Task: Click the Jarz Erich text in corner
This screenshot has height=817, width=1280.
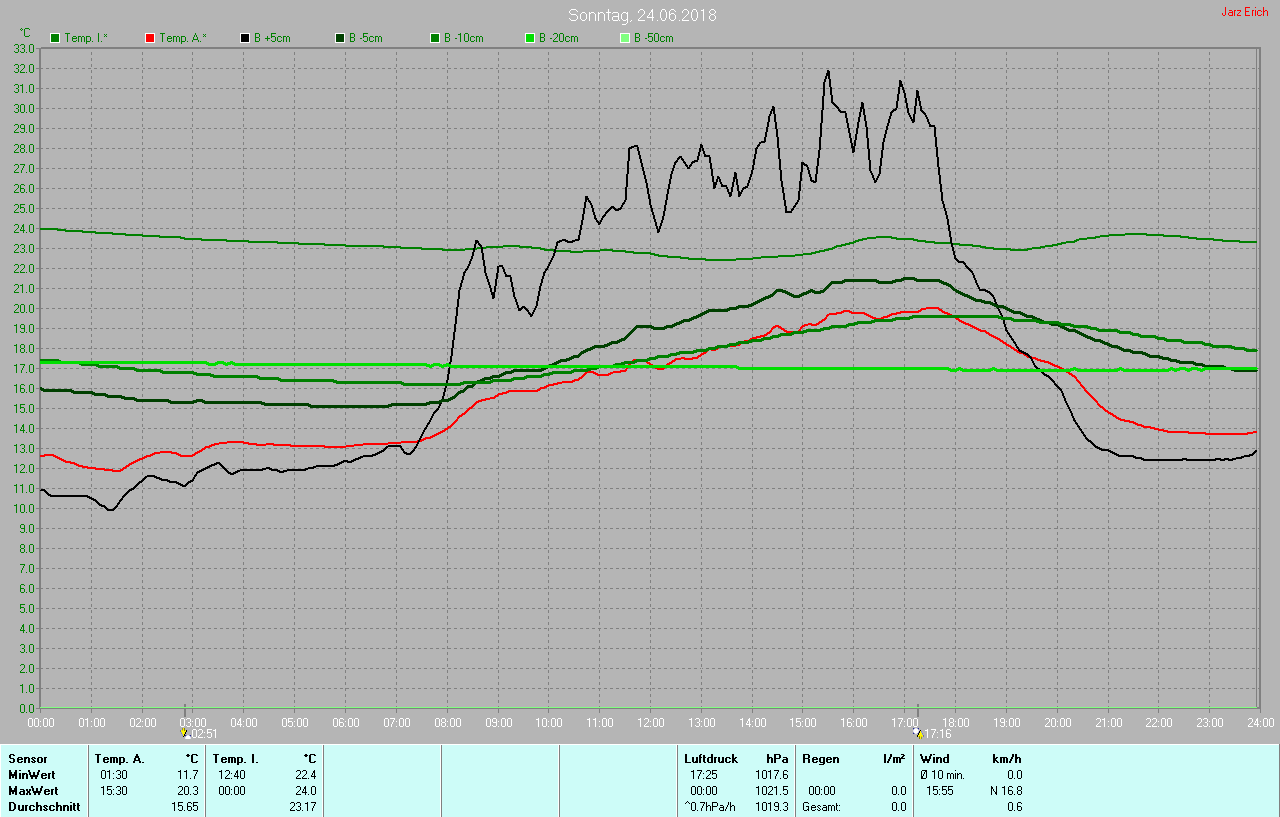Action: pos(1244,12)
